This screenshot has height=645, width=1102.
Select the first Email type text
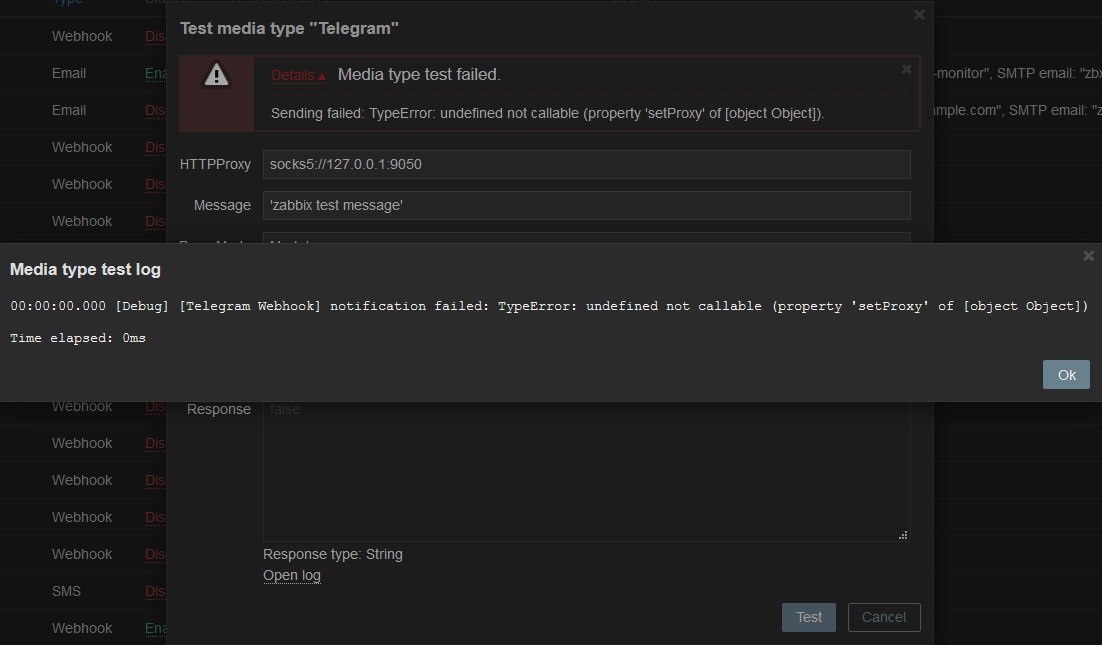pyautogui.click(x=69, y=73)
